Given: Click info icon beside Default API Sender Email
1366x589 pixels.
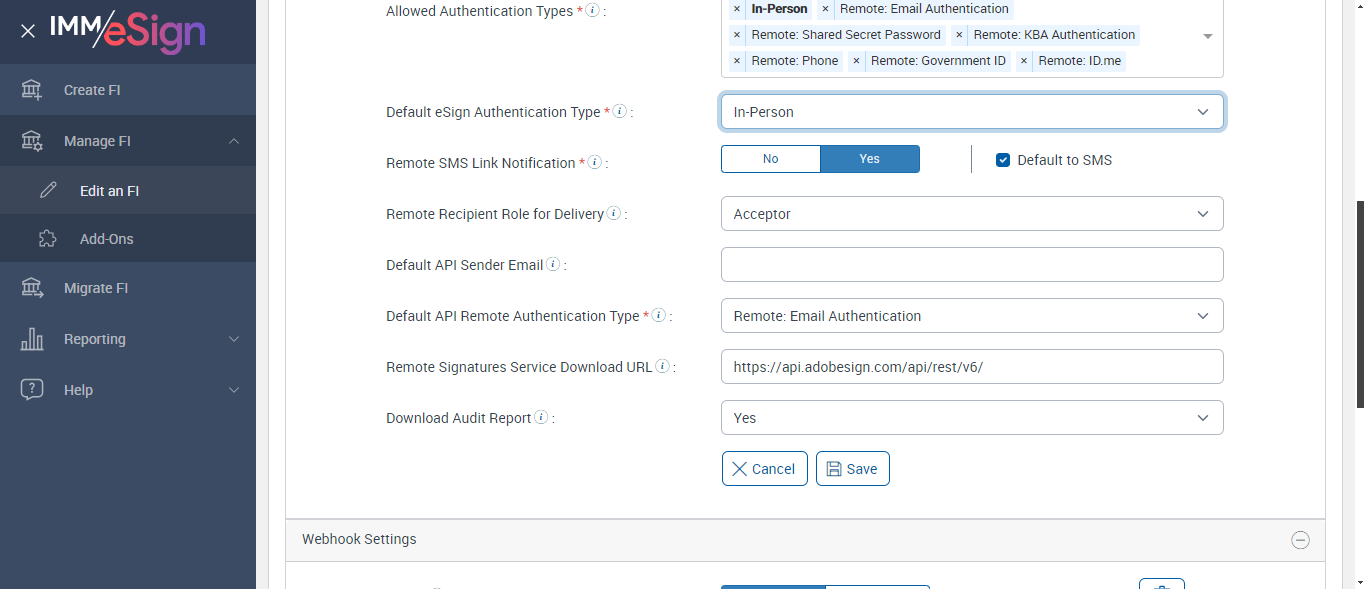Looking at the screenshot, I should click(553, 265).
